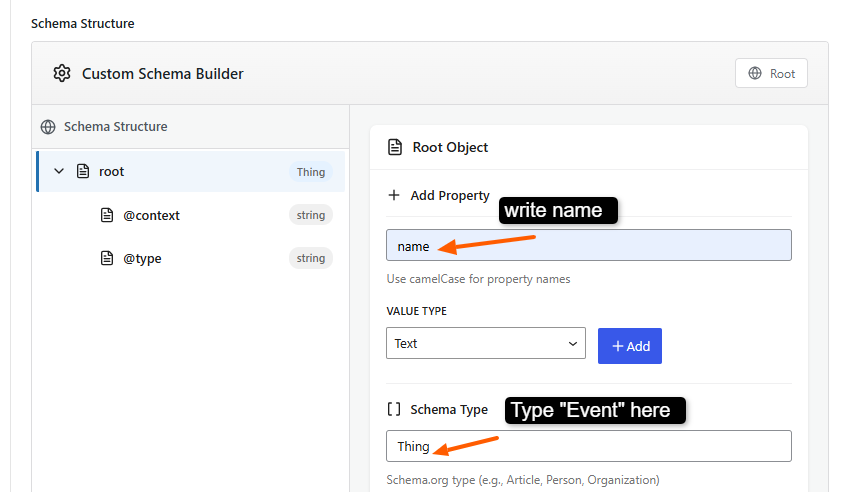Click the brackets icon beside Schema Type
This screenshot has width=844, height=492.
click(394, 409)
